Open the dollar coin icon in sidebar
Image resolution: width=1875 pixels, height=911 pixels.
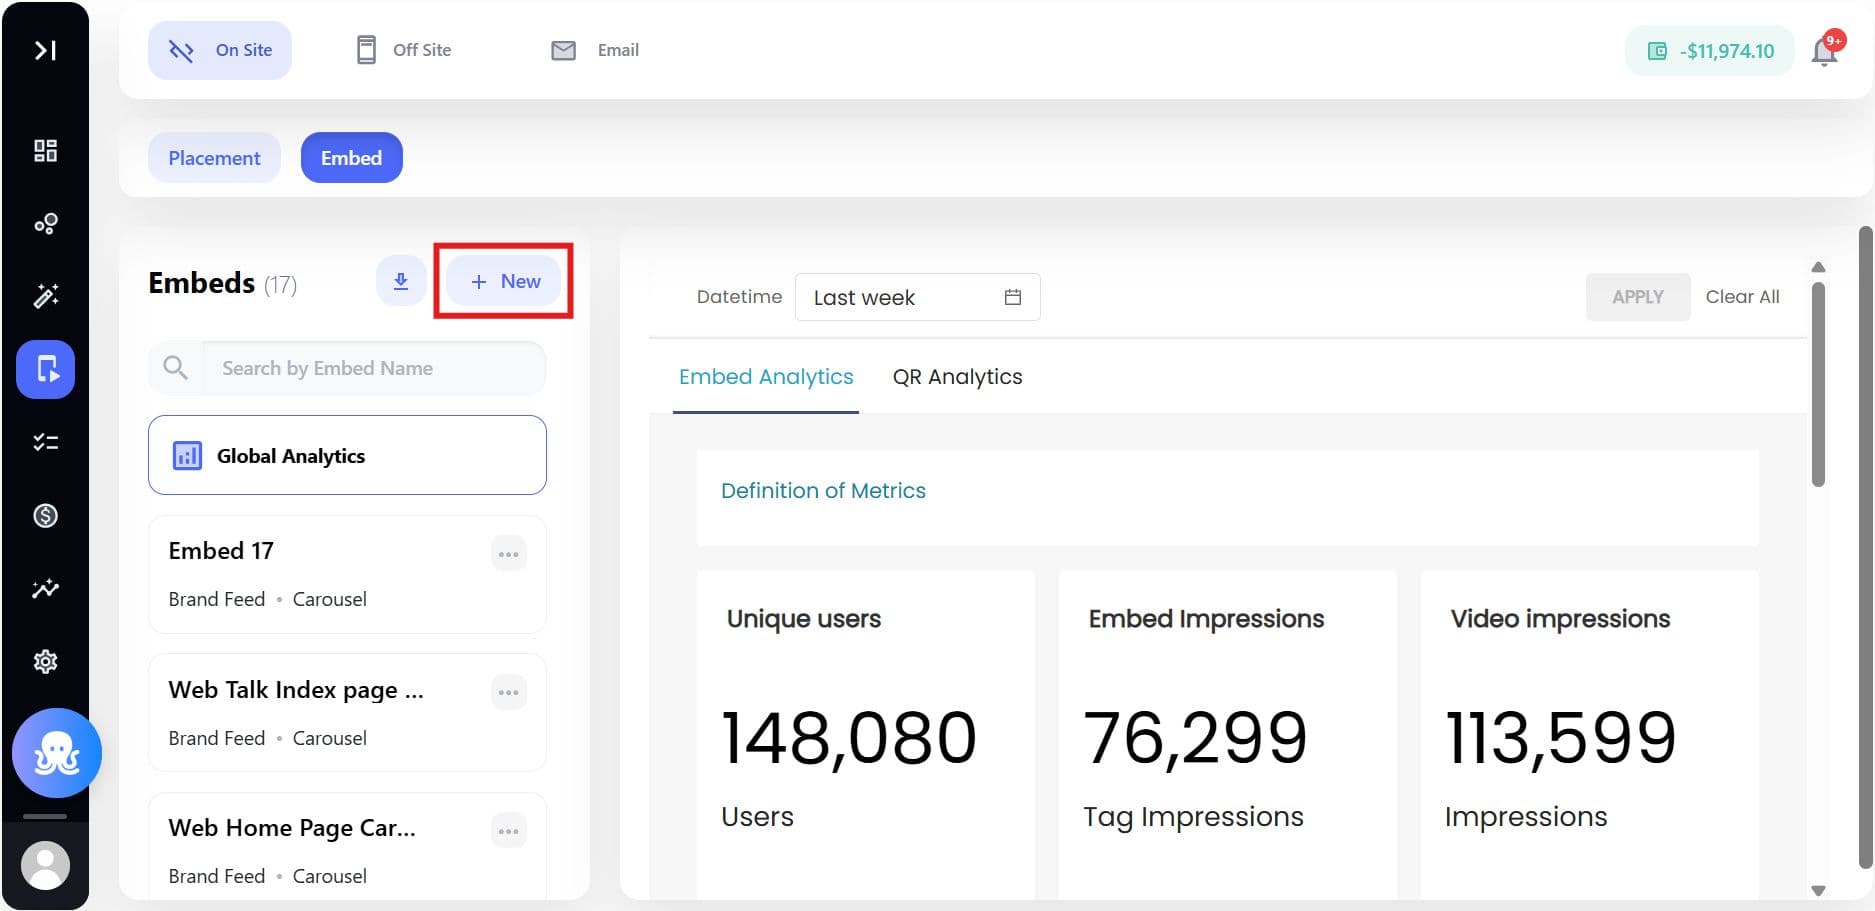point(45,516)
